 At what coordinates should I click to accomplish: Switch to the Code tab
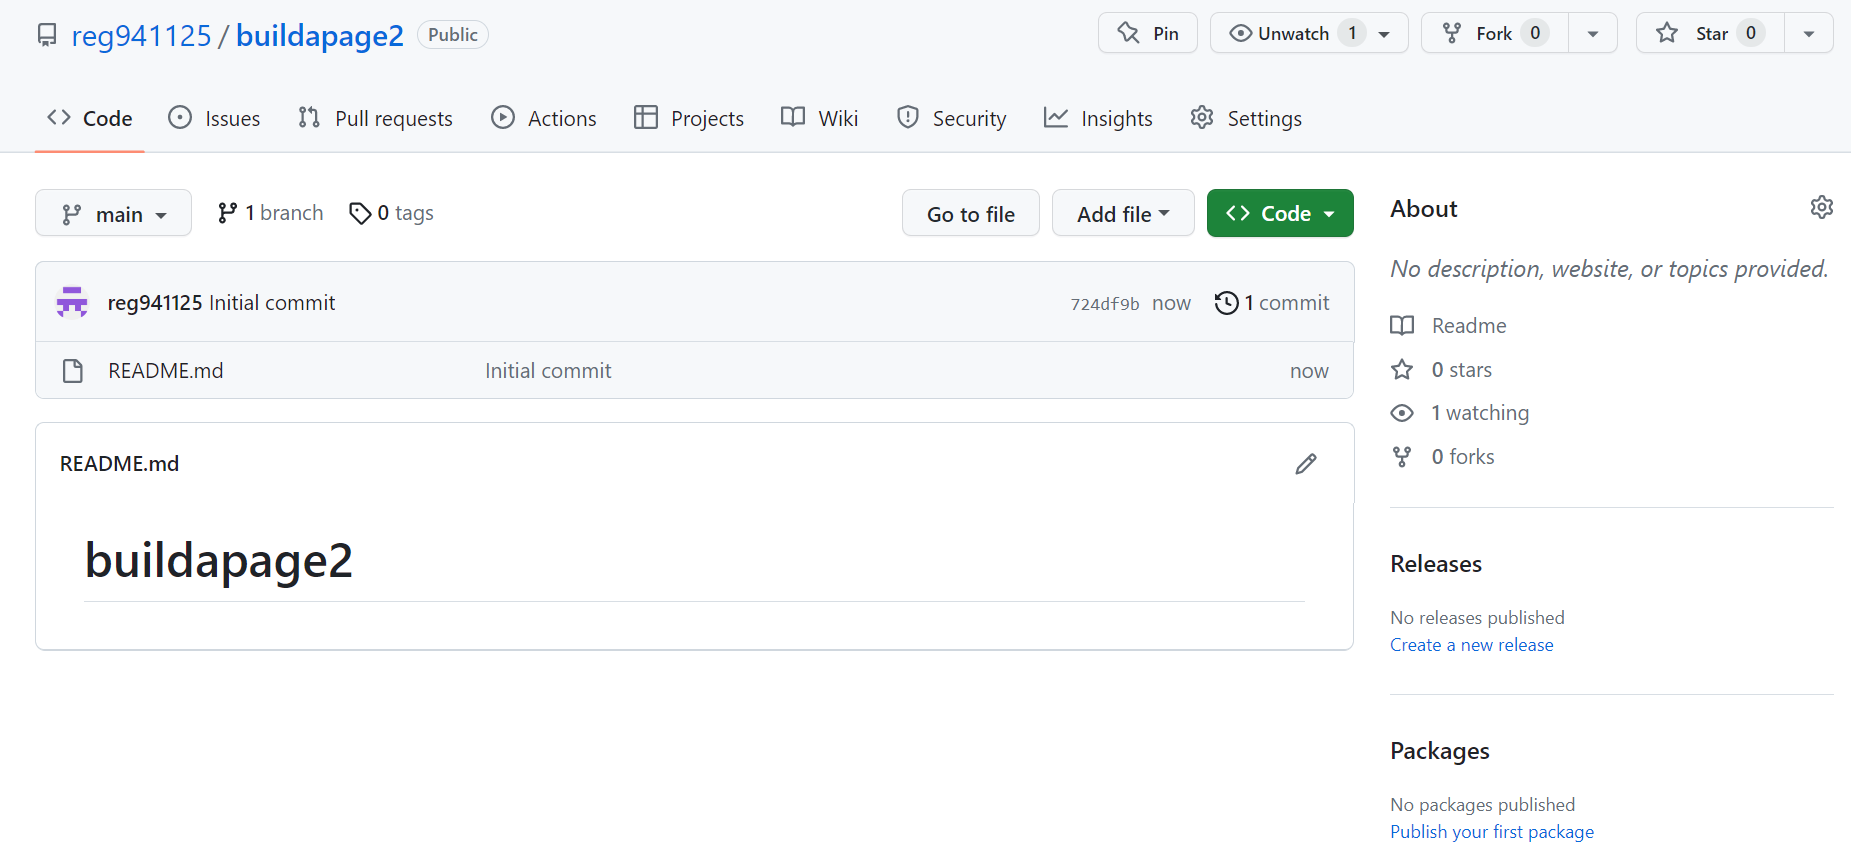click(90, 118)
